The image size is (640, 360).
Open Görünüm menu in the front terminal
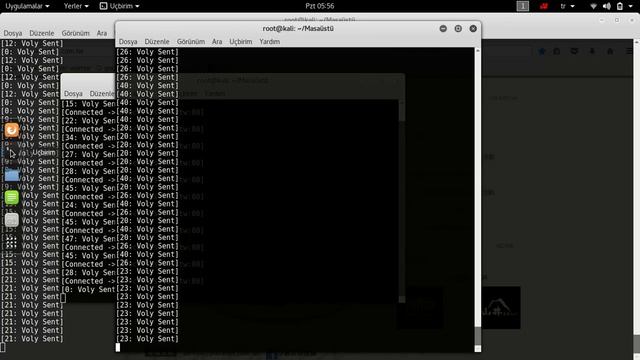click(191, 42)
